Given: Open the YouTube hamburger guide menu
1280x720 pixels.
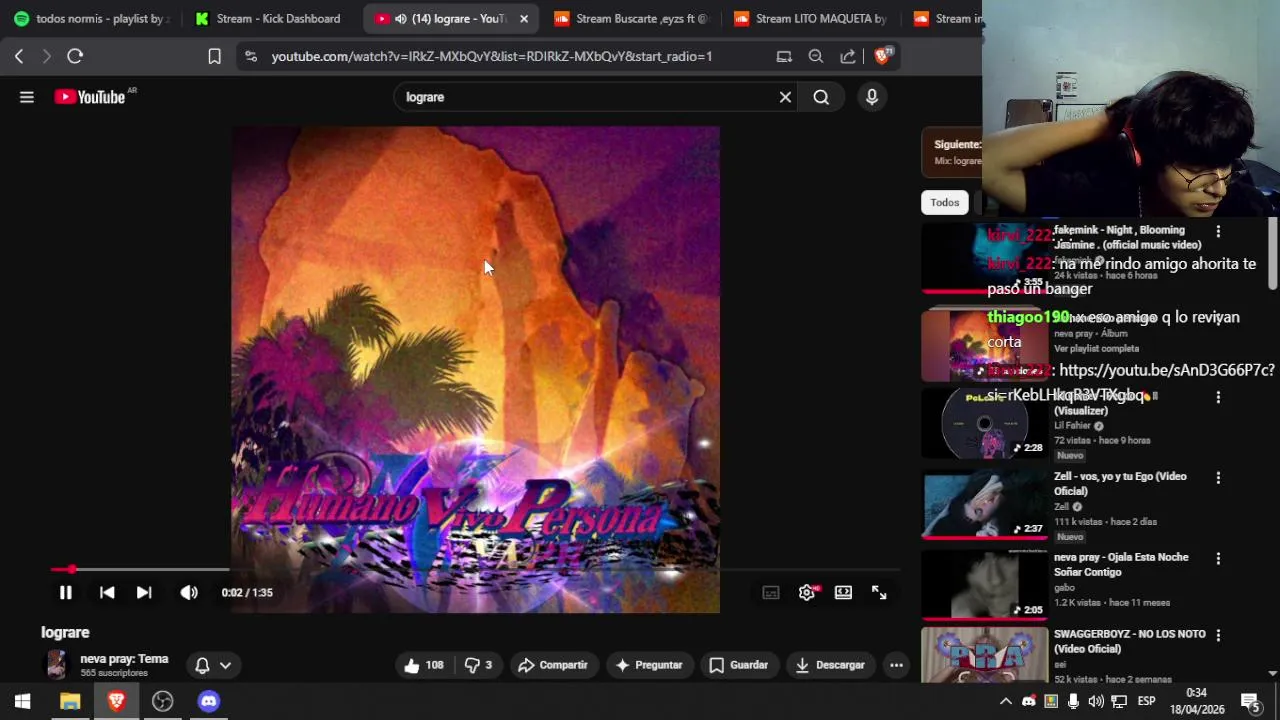Looking at the screenshot, I should [x=27, y=97].
